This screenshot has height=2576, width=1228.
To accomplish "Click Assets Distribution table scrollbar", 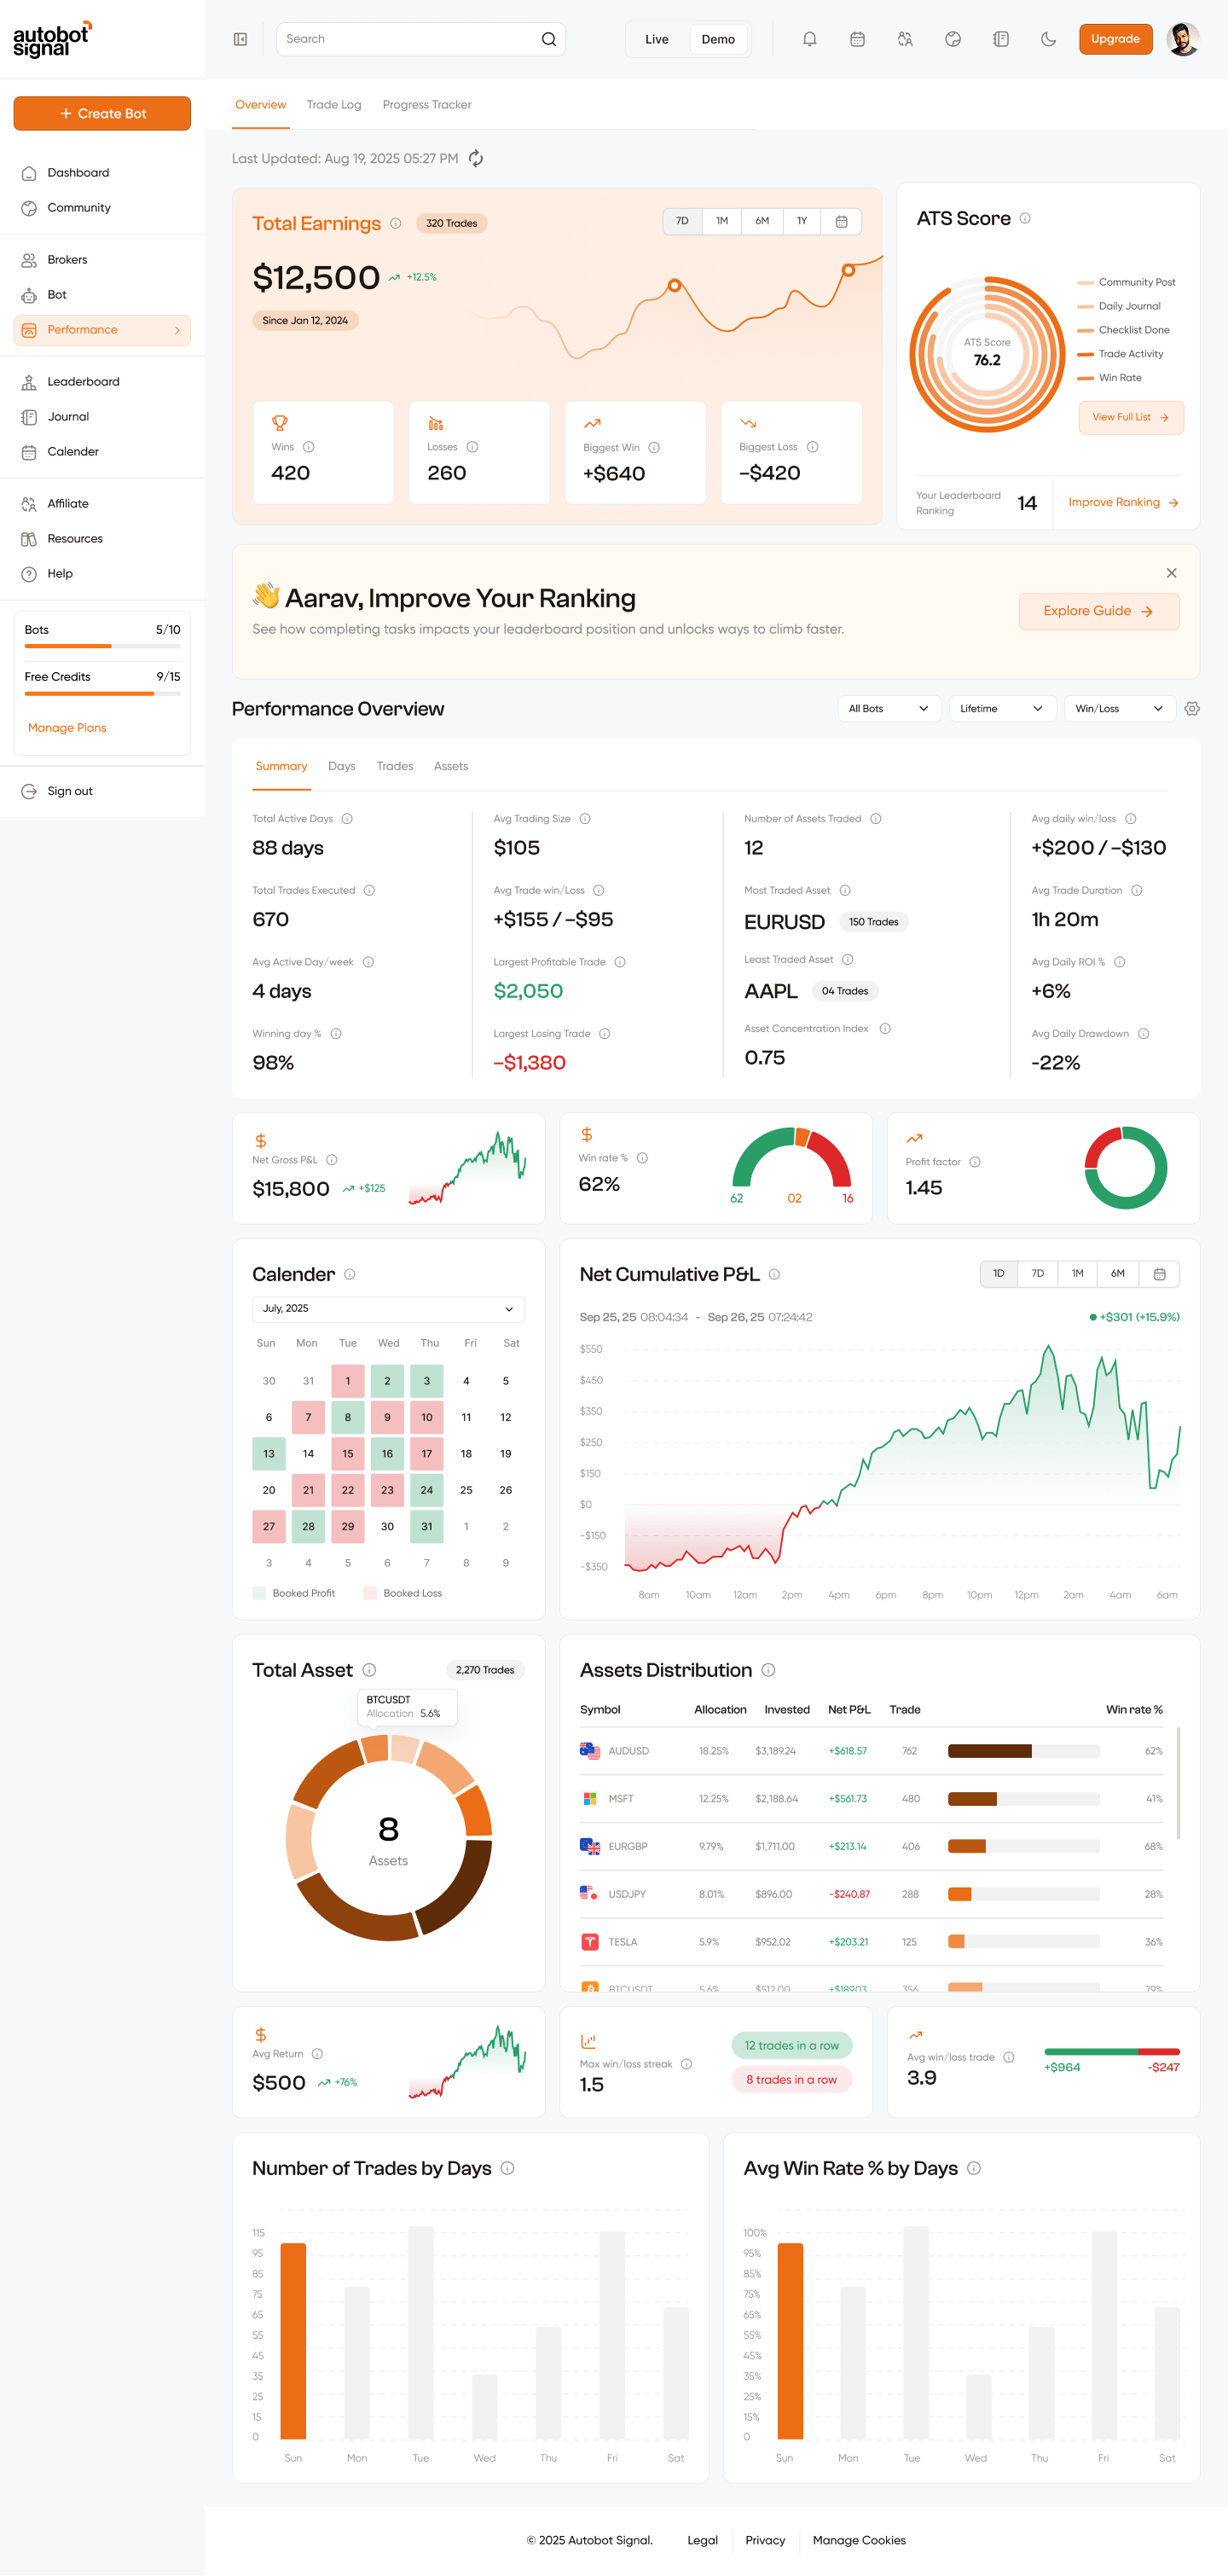I will (x=1178, y=1782).
